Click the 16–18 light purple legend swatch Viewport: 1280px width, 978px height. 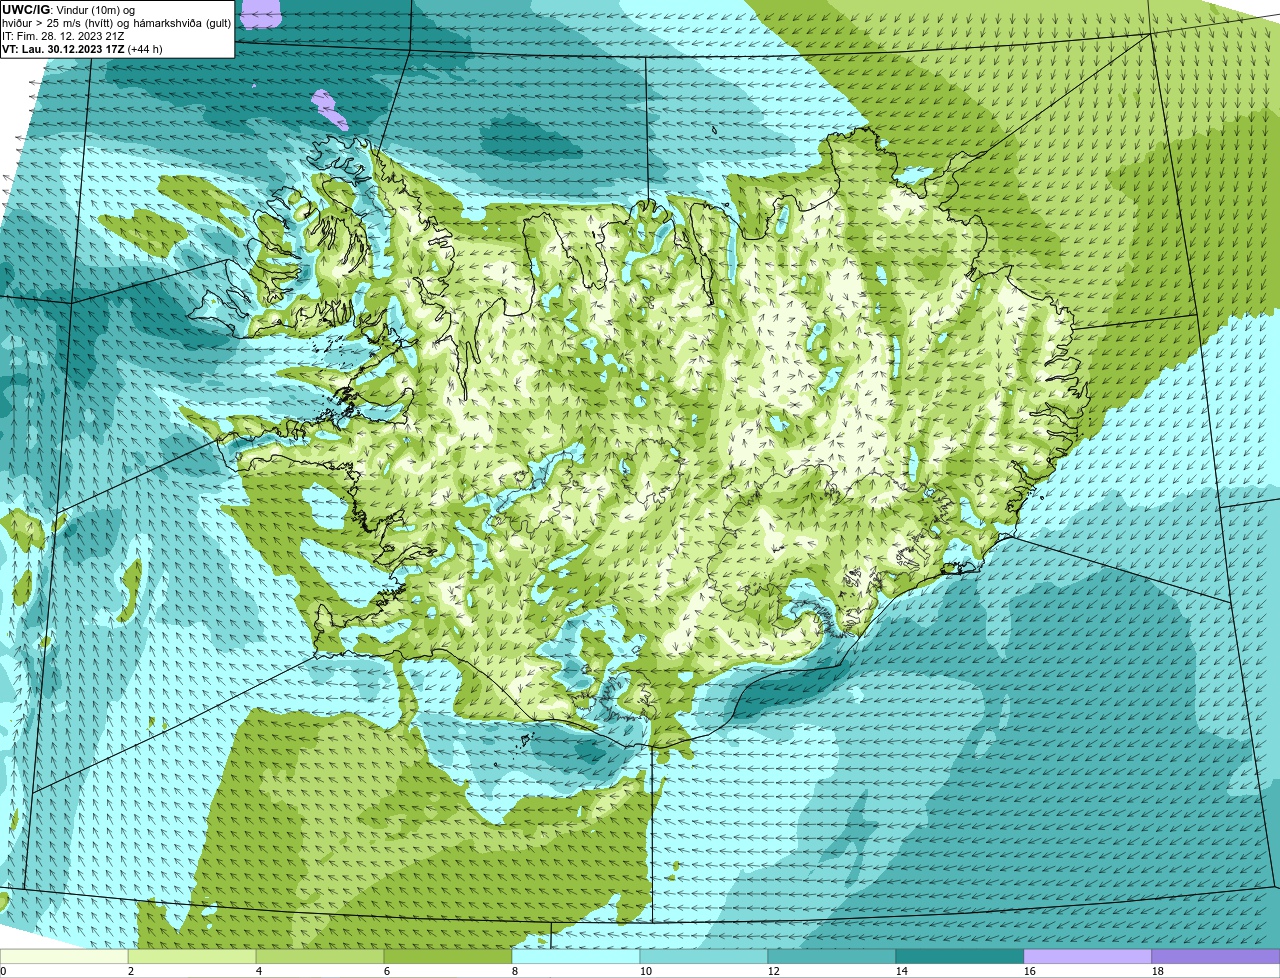[x=1088, y=957]
